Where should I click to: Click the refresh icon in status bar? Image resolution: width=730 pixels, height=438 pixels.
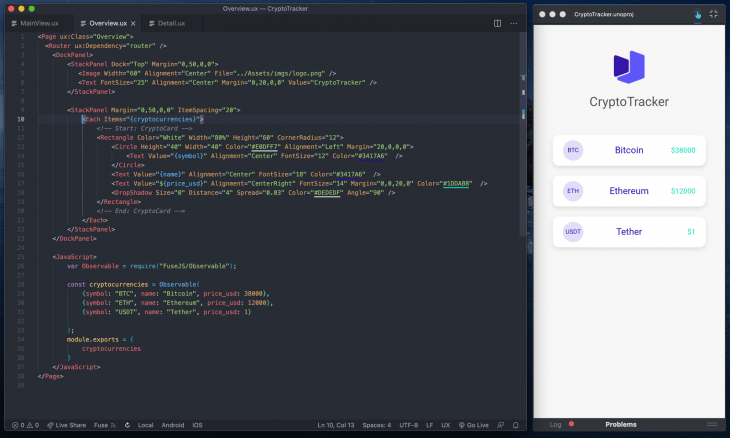tap(127, 425)
